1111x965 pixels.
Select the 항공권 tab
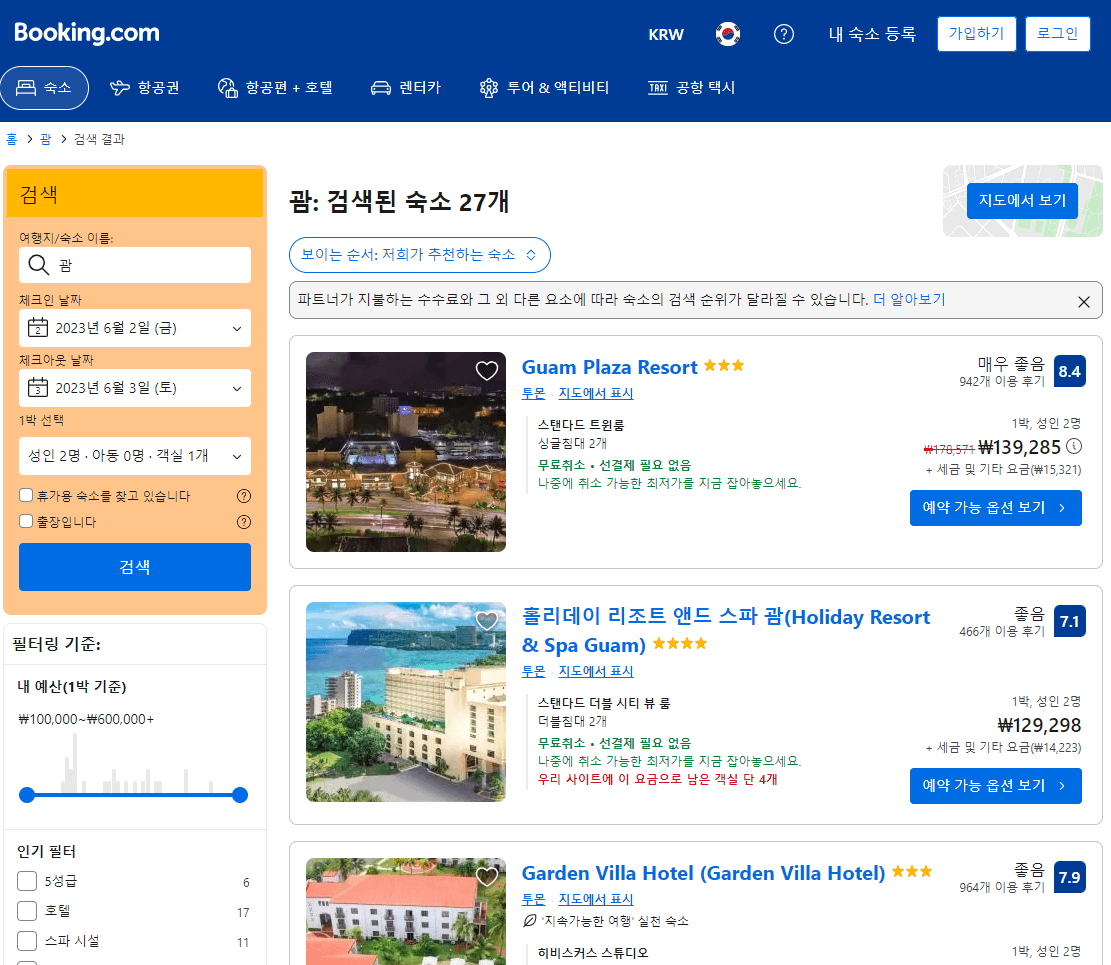point(145,88)
